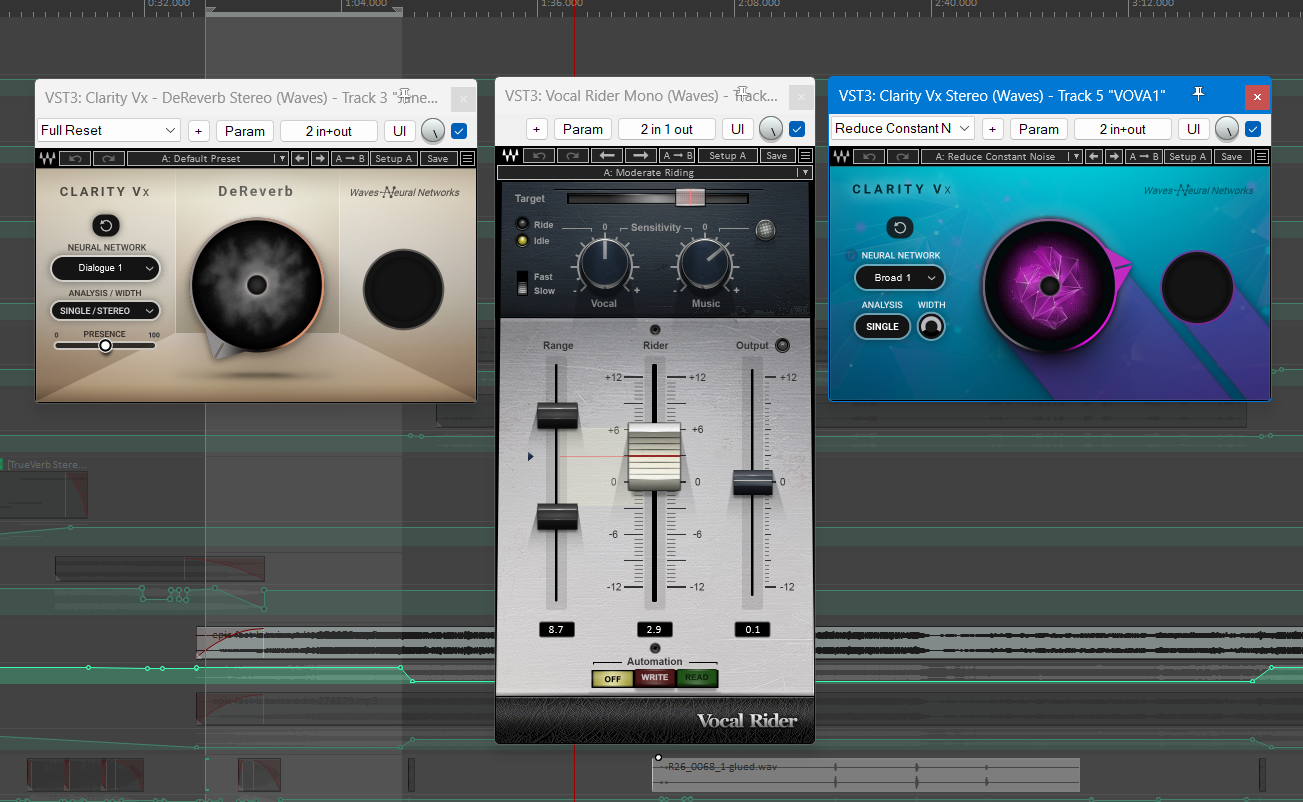Toggle bypass checkbox in DeReverb window
1303x802 pixels.
(459, 130)
